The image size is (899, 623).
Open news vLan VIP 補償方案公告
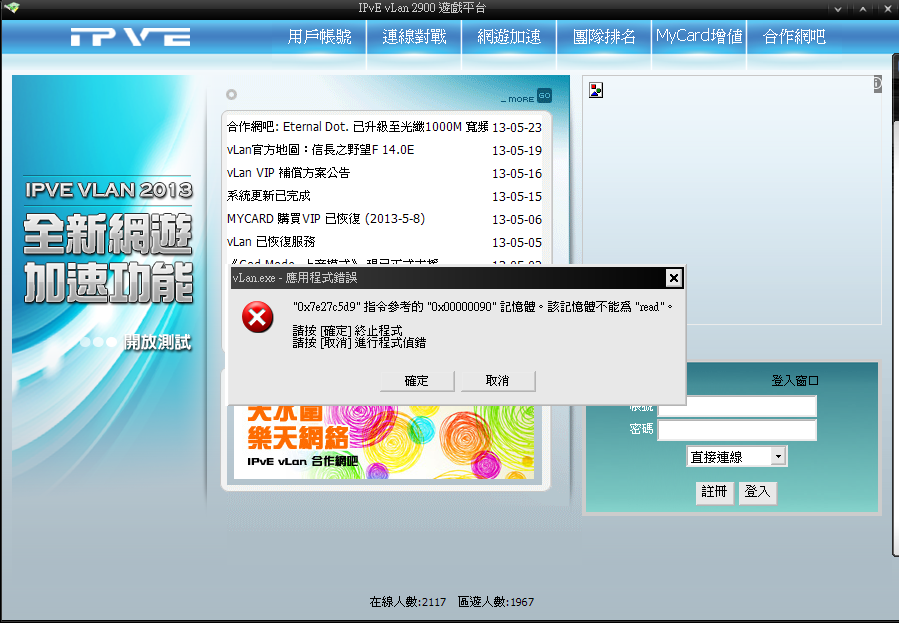(x=288, y=173)
